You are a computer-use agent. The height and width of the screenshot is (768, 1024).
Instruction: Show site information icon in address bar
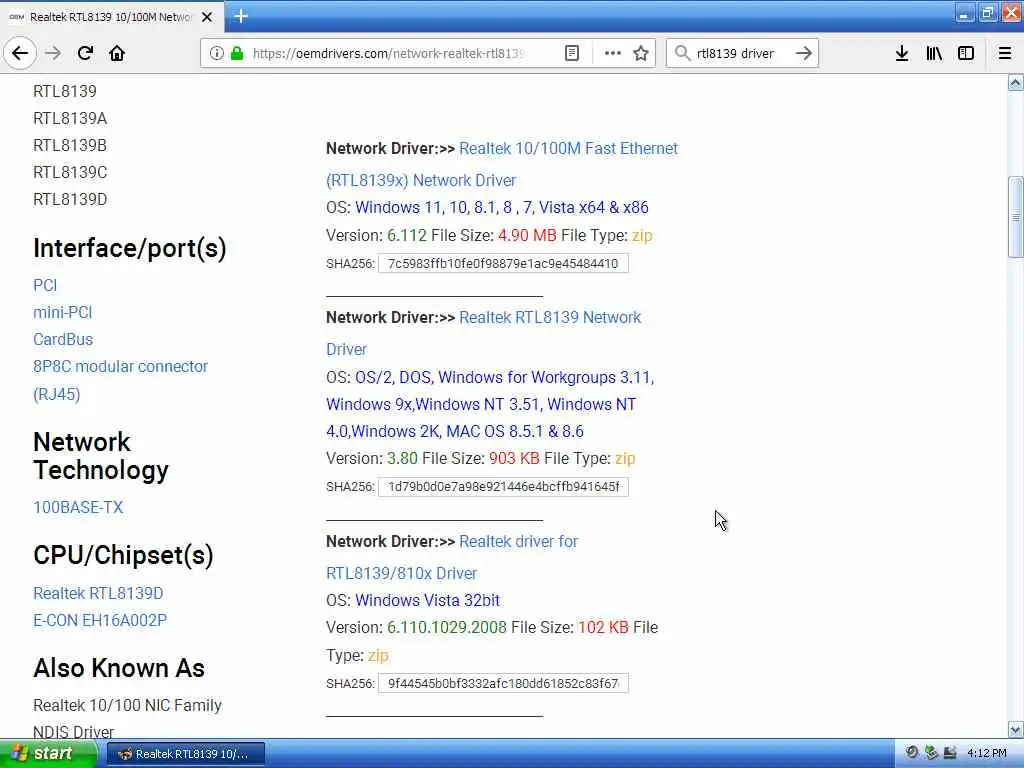point(217,53)
